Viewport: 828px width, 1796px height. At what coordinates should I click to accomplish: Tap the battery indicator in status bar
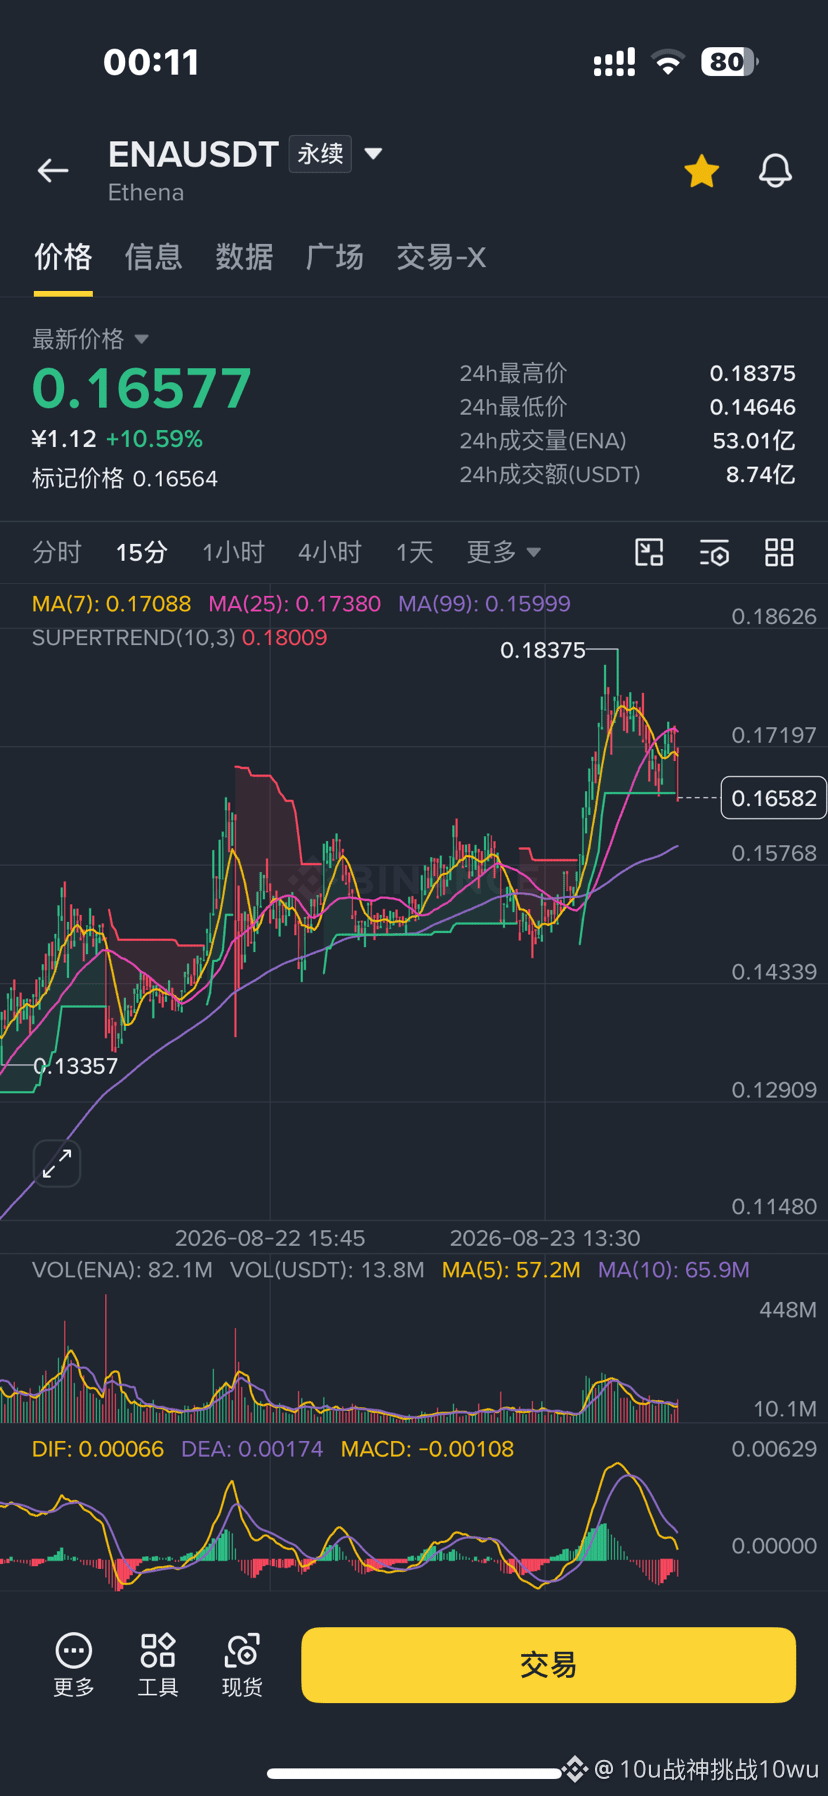730,62
